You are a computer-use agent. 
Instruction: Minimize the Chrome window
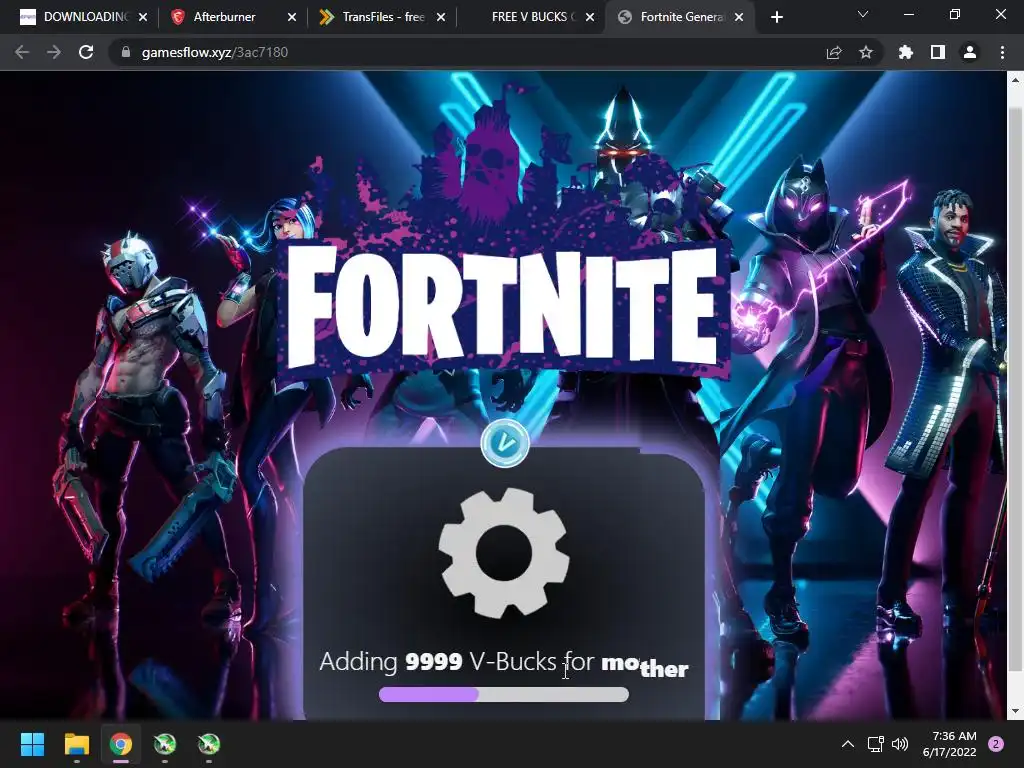908,14
